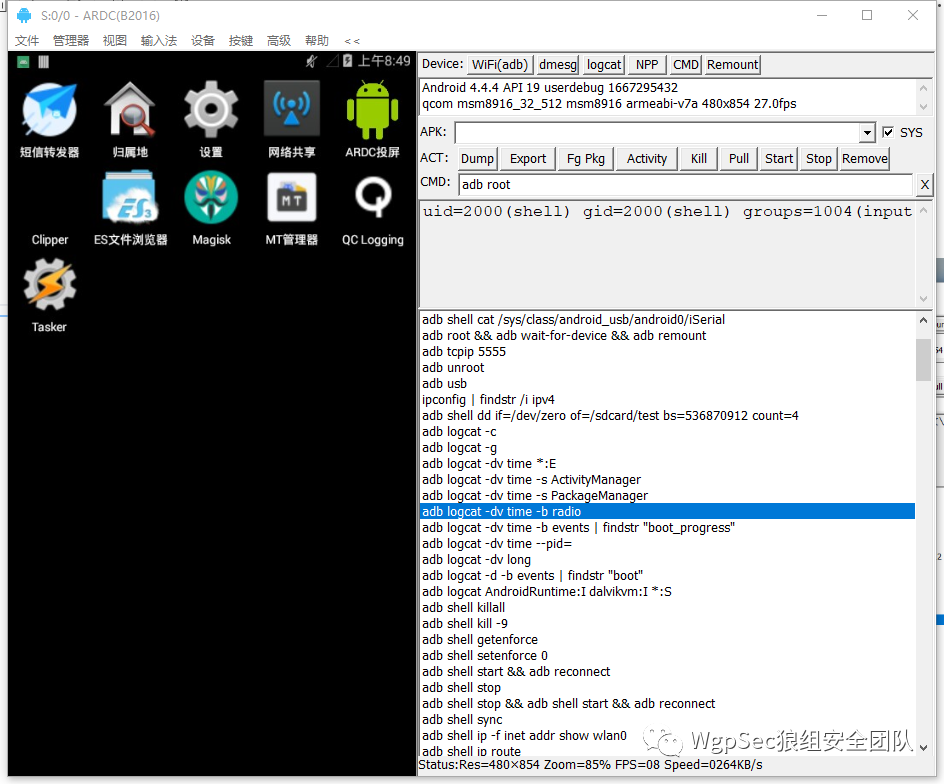The image size is (944, 784).
Task: Open the Clipper app
Action: pyautogui.click(x=49, y=240)
